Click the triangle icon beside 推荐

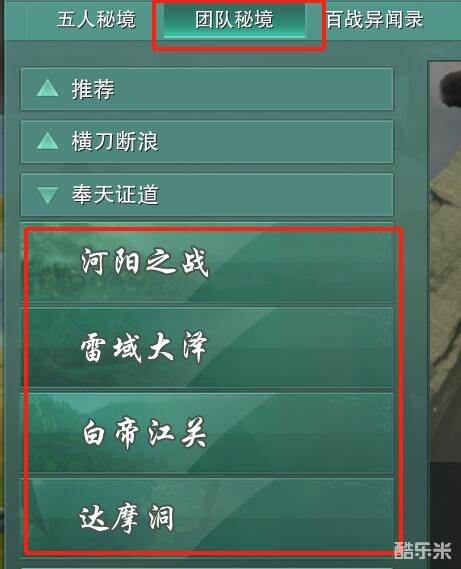(48, 88)
